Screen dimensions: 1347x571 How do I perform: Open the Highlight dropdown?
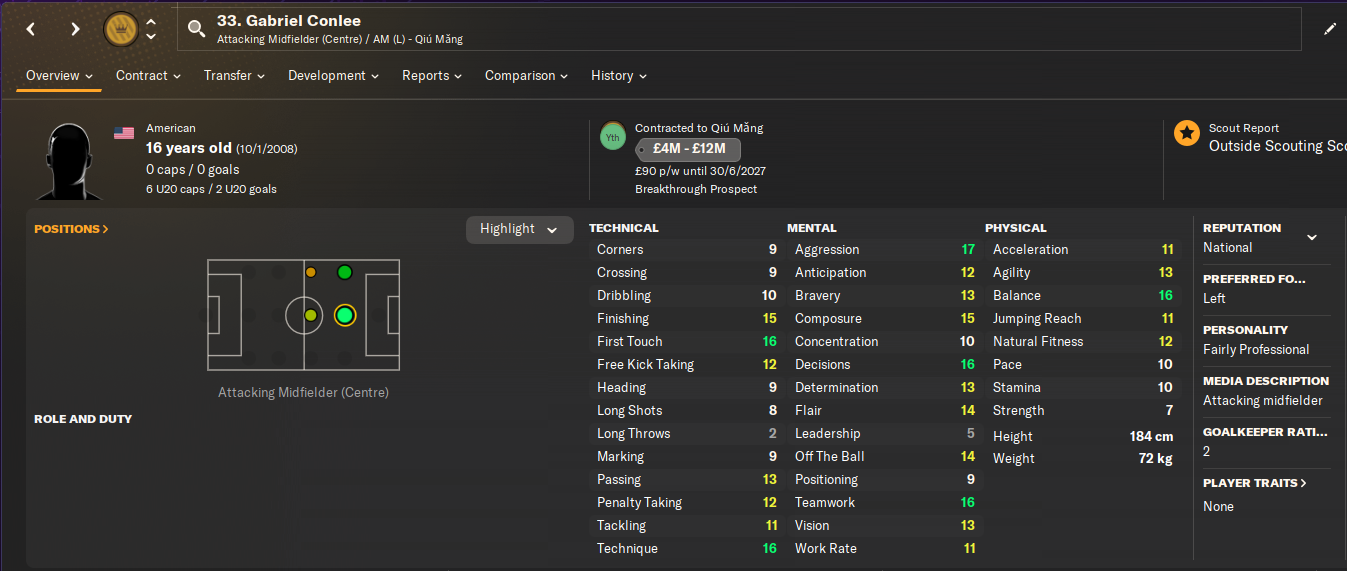[x=519, y=229]
